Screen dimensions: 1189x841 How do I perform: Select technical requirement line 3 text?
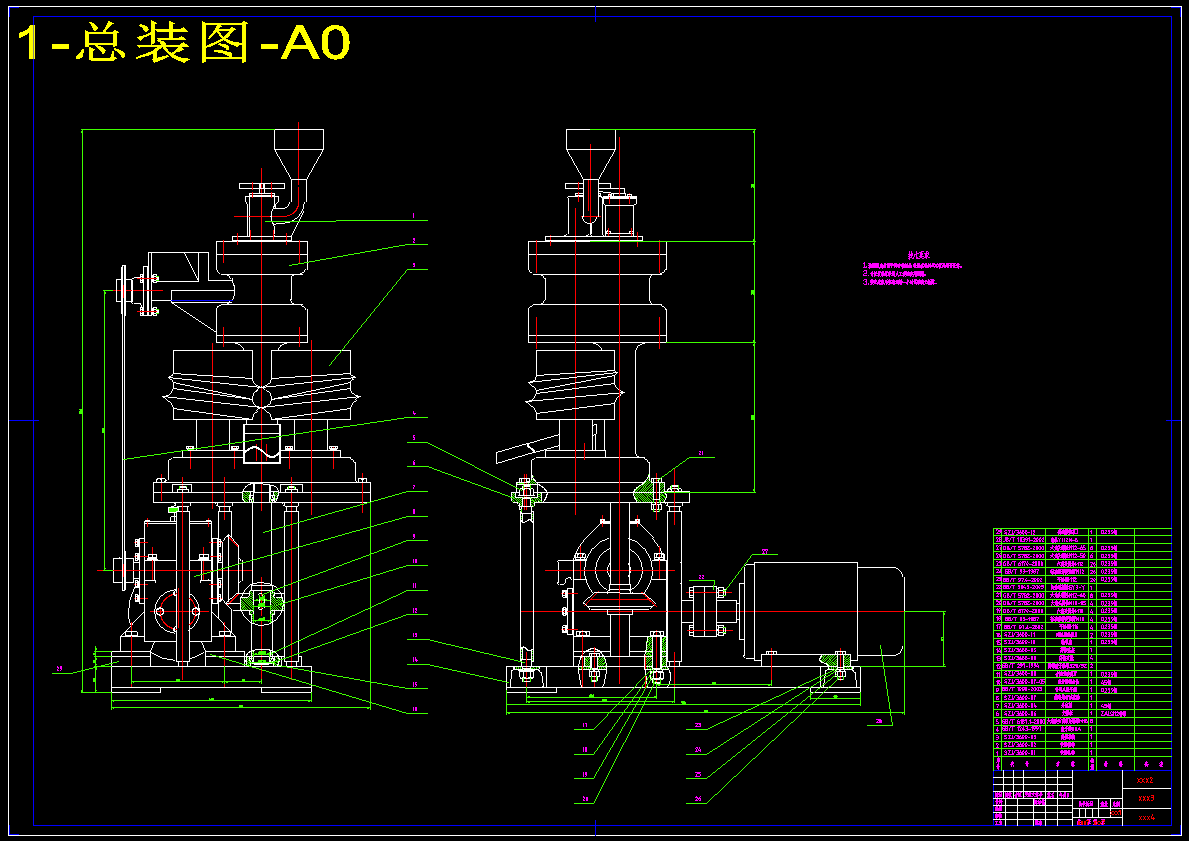pyautogui.click(x=899, y=281)
